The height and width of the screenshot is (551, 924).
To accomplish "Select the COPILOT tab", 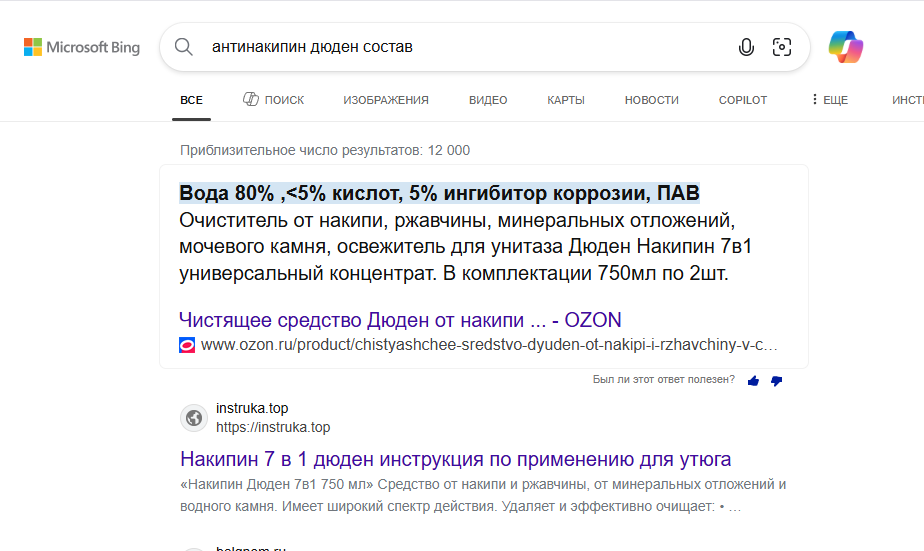I will click(x=743, y=100).
